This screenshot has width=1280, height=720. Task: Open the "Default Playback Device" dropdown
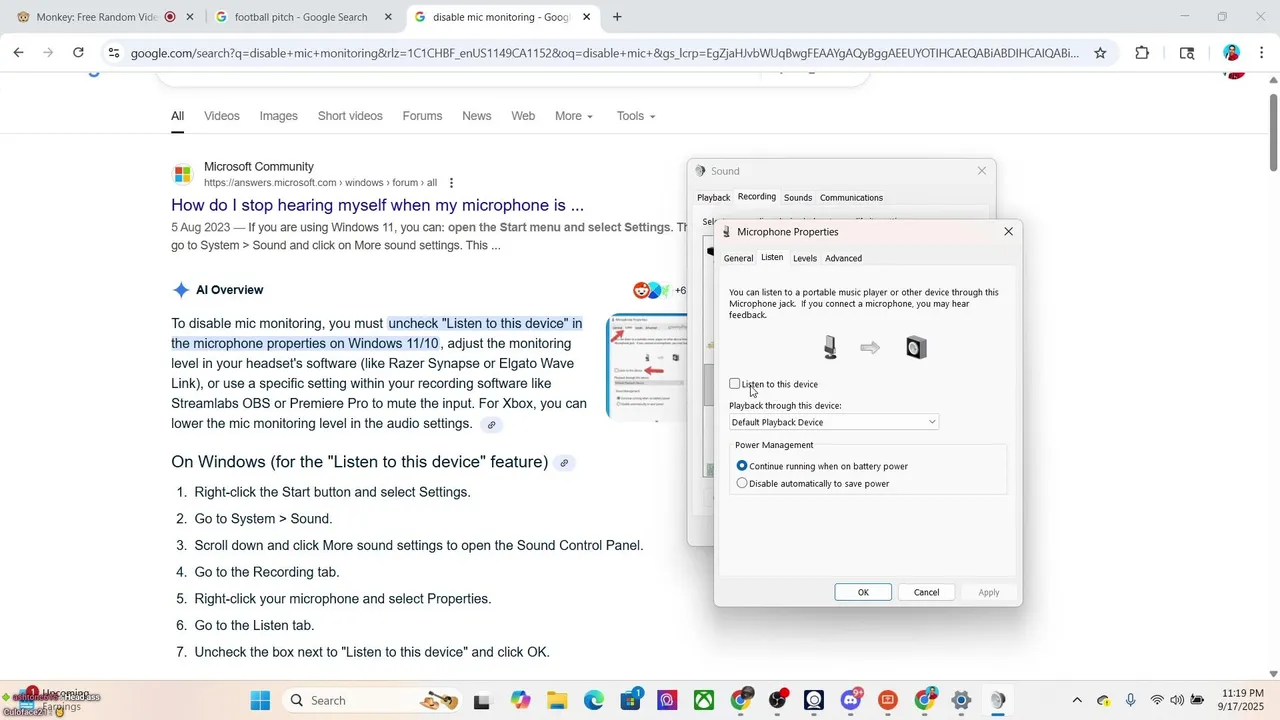(x=834, y=422)
